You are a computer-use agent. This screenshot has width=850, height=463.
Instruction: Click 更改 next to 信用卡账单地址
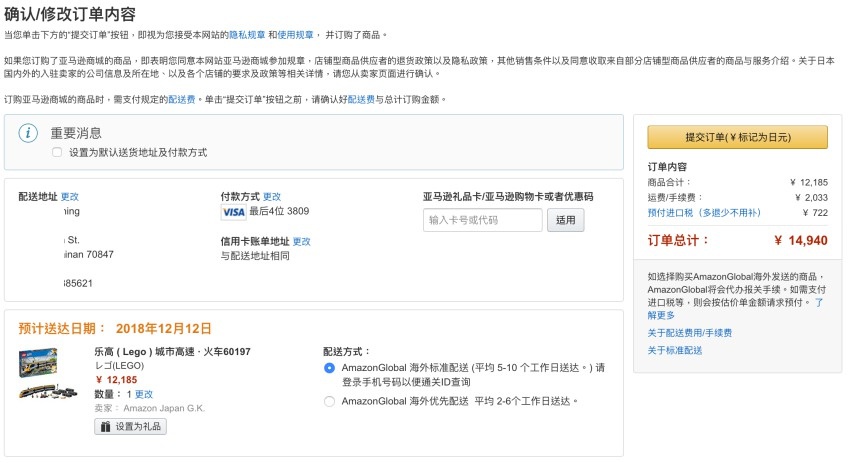point(301,241)
